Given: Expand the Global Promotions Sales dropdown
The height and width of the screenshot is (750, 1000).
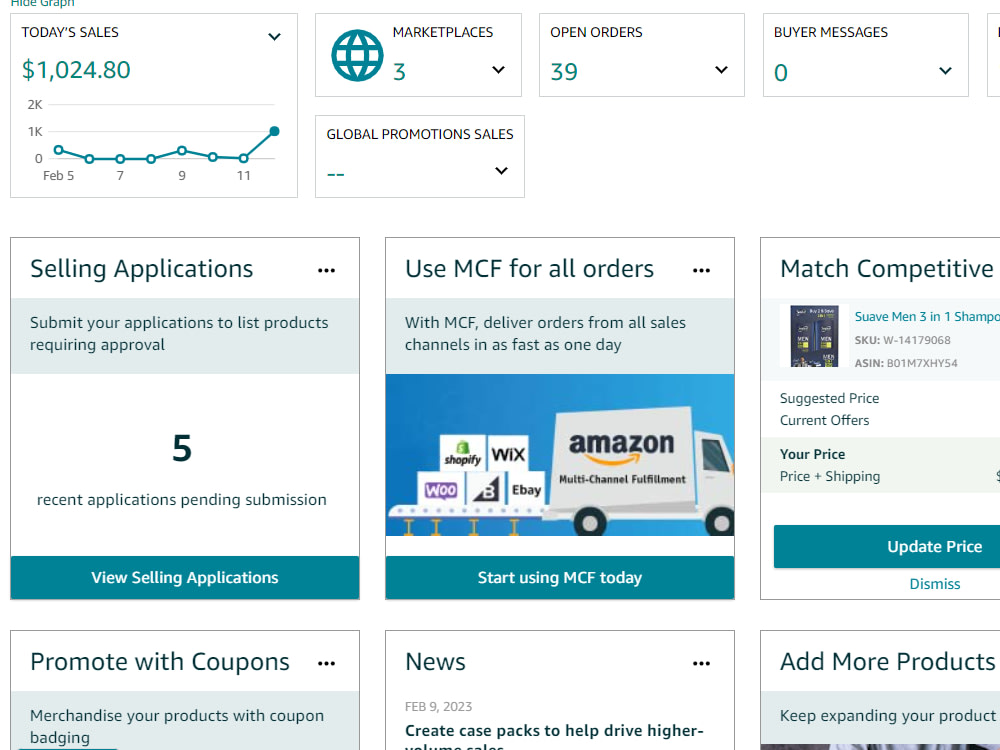Looking at the screenshot, I should (500, 170).
